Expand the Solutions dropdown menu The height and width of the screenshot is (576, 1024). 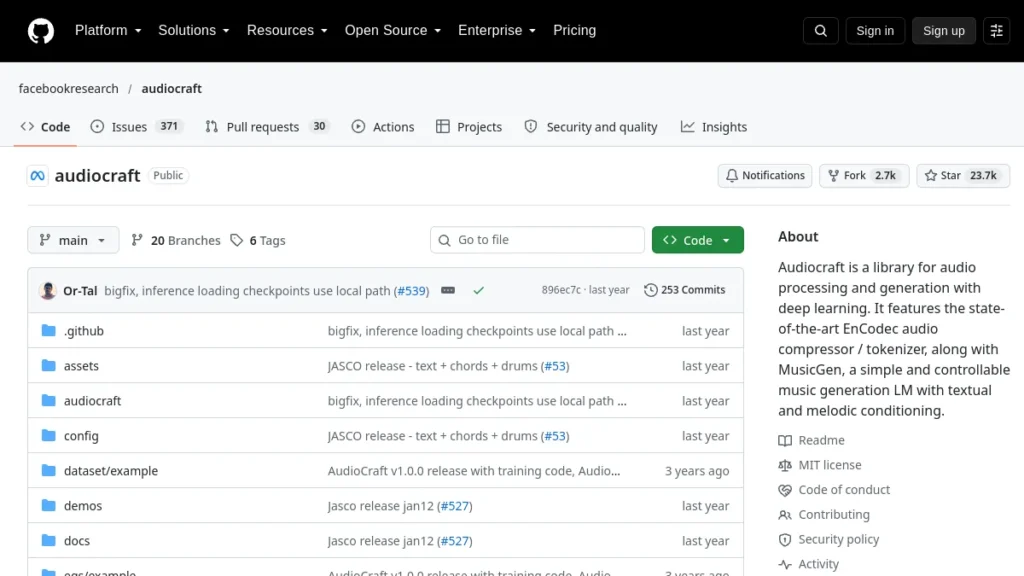194,31
